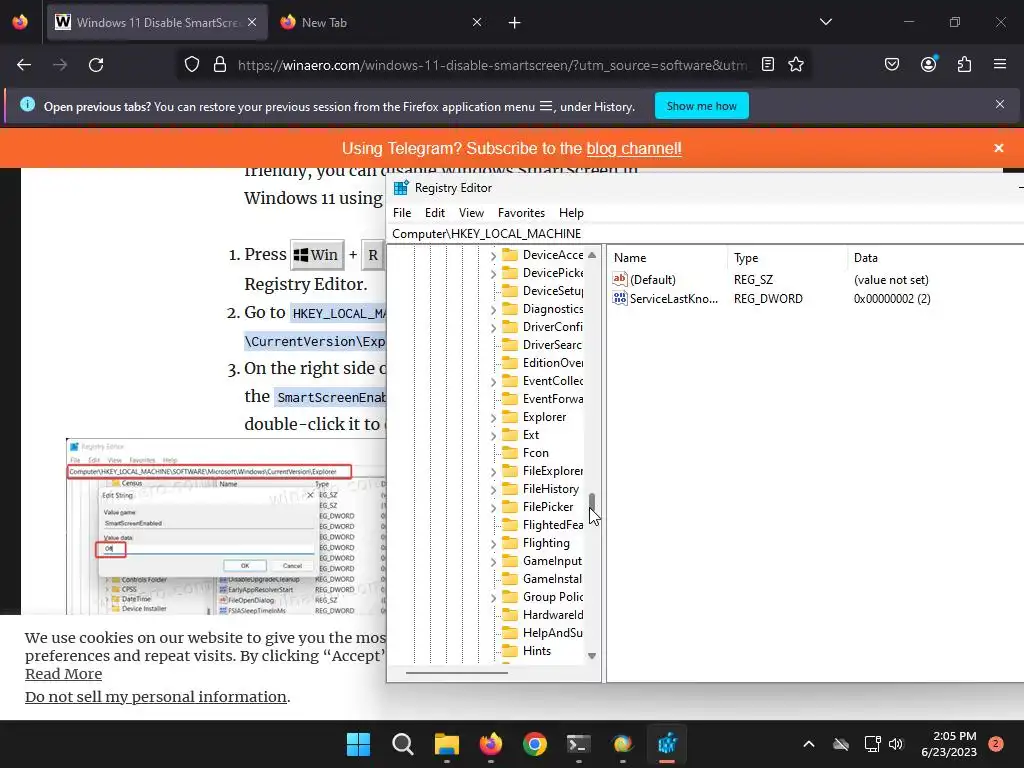Open the tracking protection shield icon
The width and height of the screenshot is (1024, 768).
(x=191, y=65)
